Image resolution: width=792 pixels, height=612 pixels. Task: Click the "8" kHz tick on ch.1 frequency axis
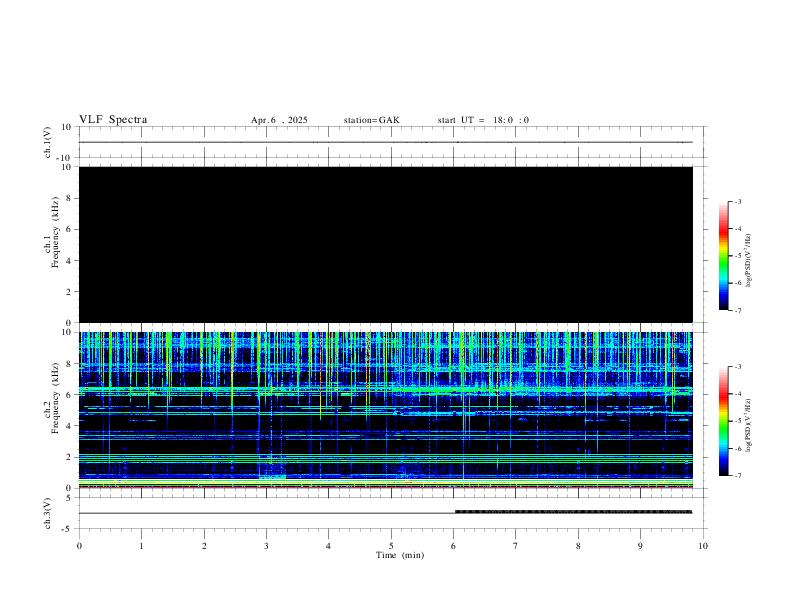(70, 198)
